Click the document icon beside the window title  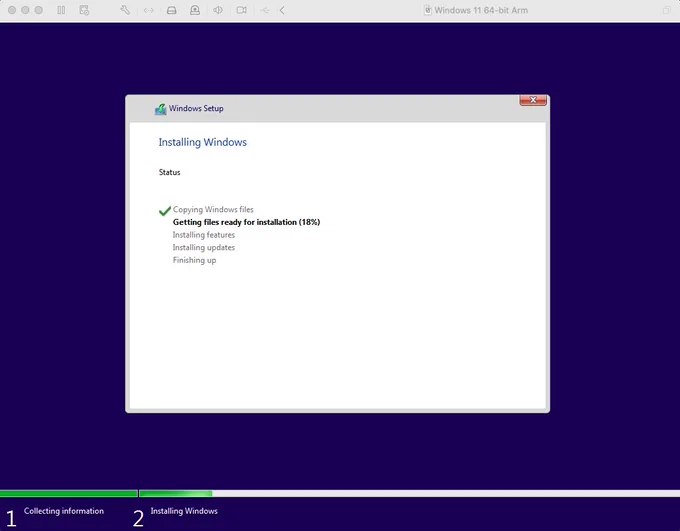[x=428, y=10]
